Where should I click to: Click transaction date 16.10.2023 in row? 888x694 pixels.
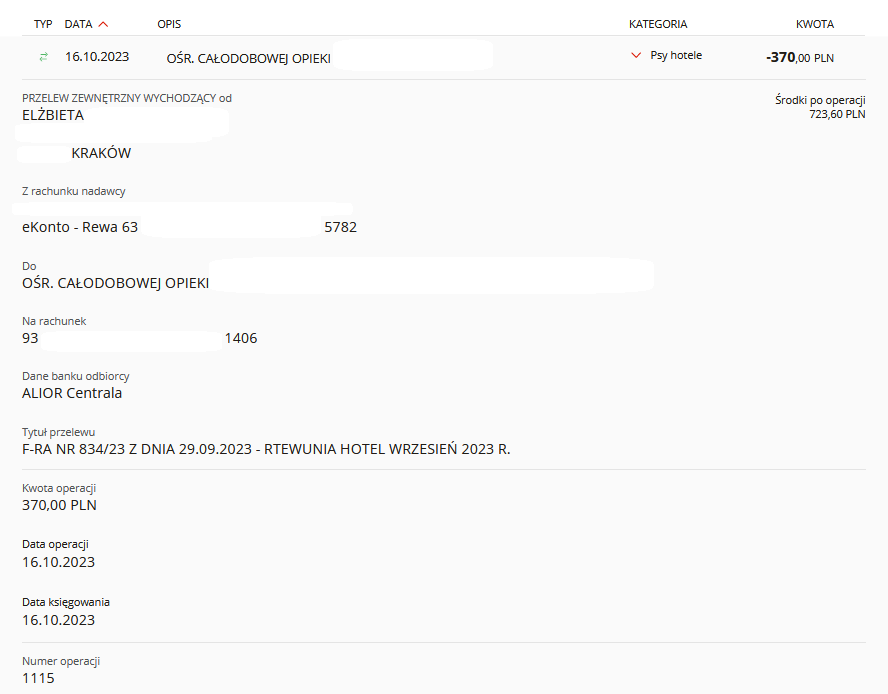[x=97, y=57]
